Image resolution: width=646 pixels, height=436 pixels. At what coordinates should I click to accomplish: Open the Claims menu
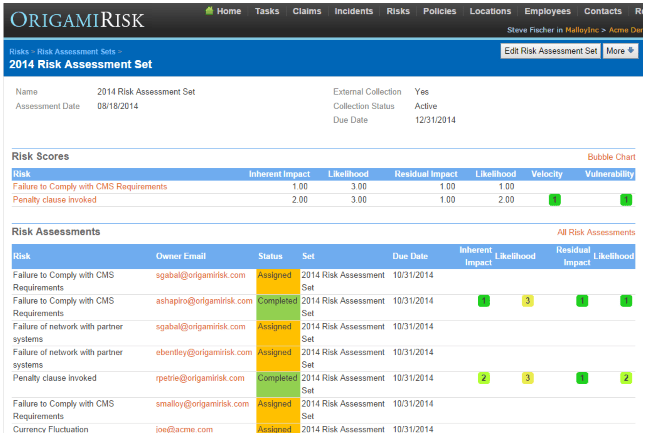point(307,11)
